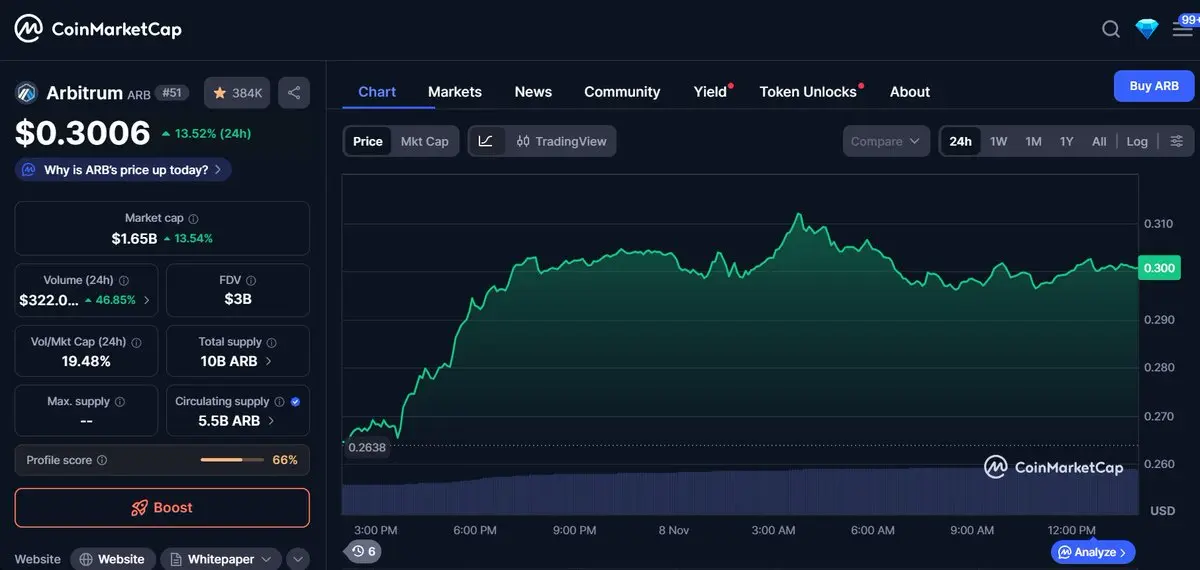
Task: Open the Whitepaper link button
Action: pyautogui.click(x=221, y=559)
